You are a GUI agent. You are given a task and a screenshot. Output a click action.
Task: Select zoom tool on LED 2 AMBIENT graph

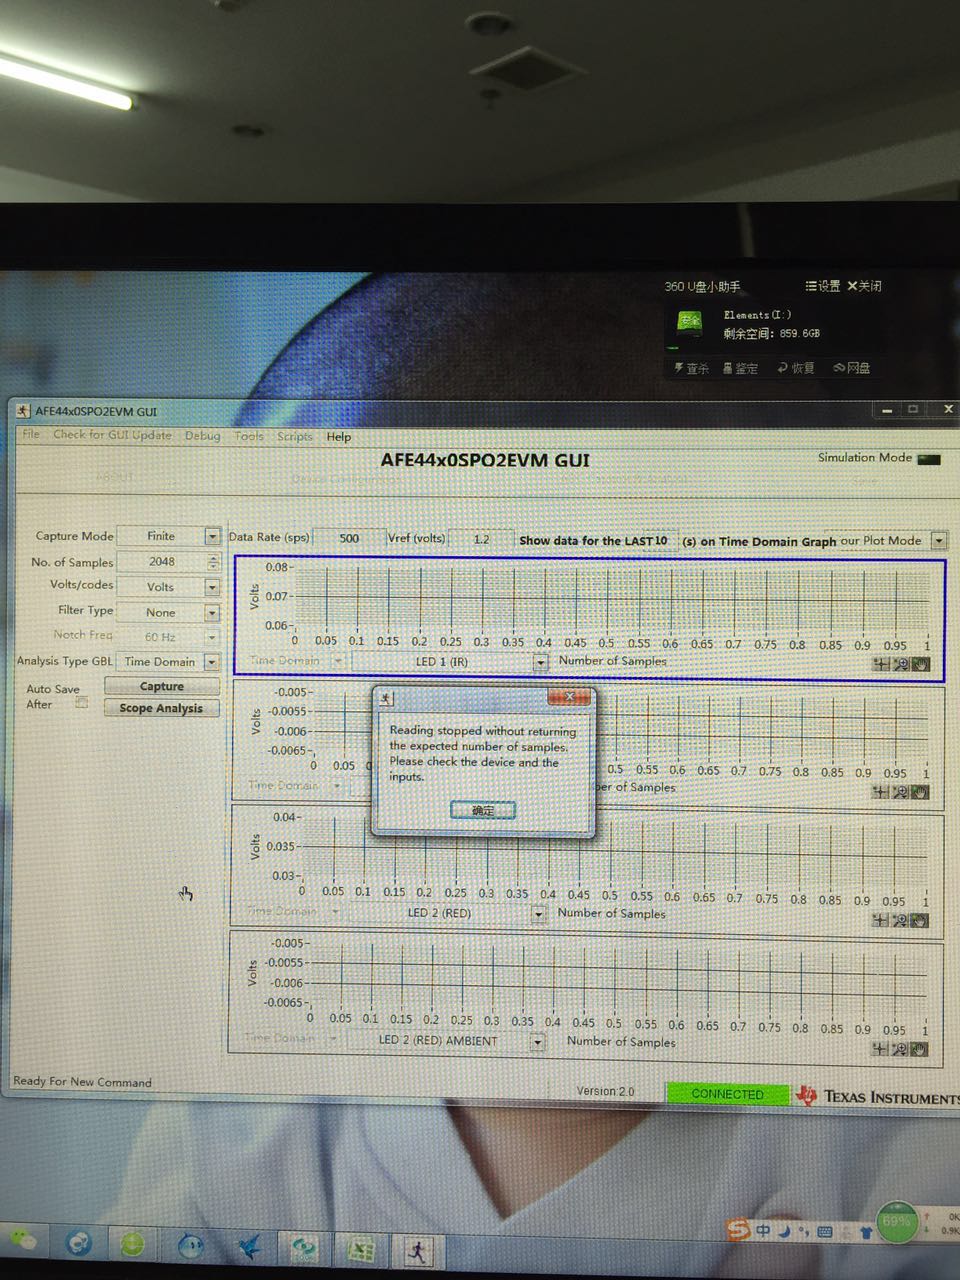pos(900,1049)
